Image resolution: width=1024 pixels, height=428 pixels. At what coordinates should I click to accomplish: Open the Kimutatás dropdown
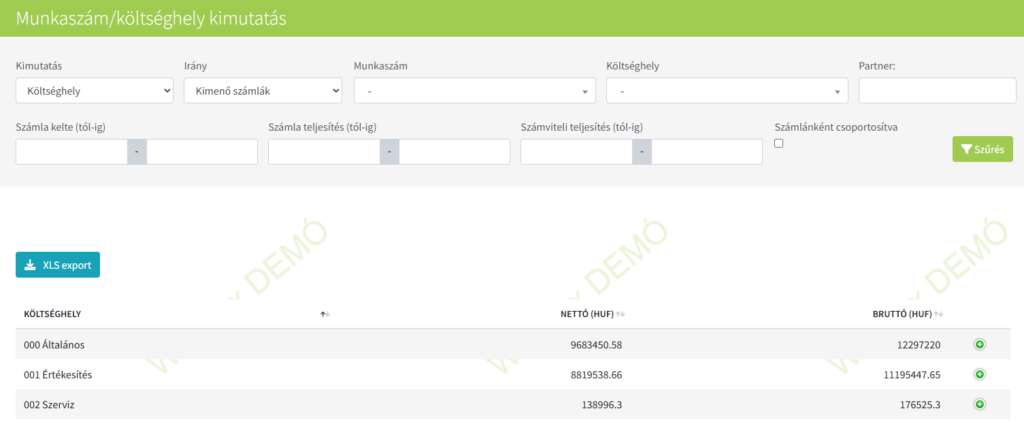(95, 91)
